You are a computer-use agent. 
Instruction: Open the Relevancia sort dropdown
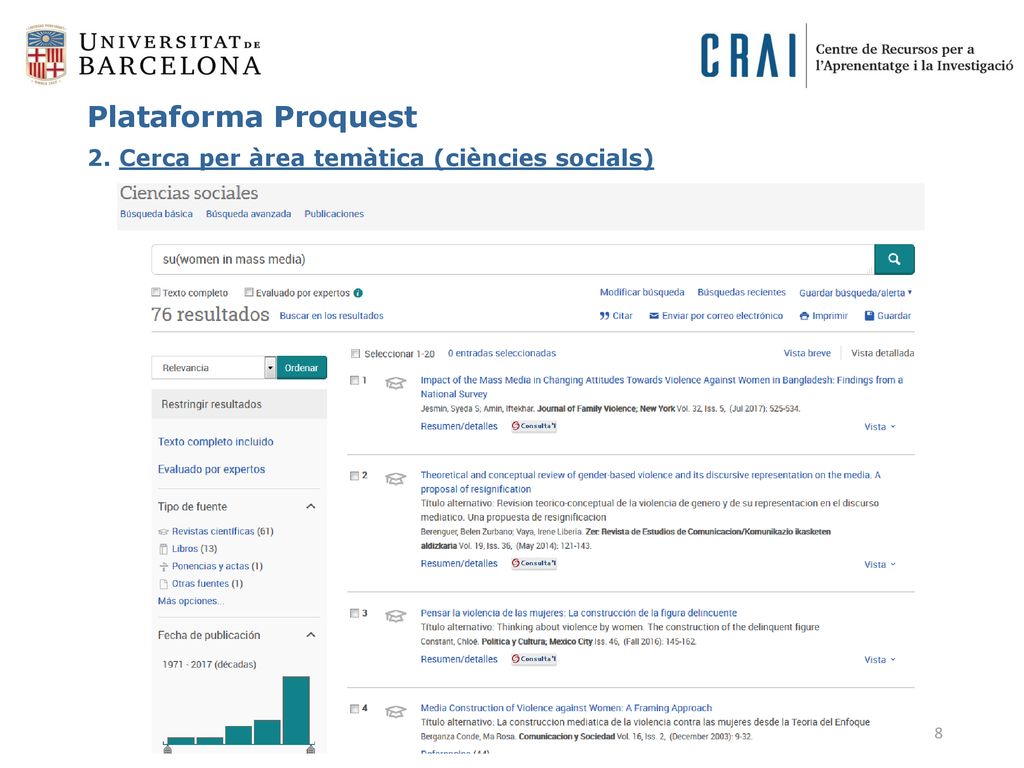tap(214, 368)
